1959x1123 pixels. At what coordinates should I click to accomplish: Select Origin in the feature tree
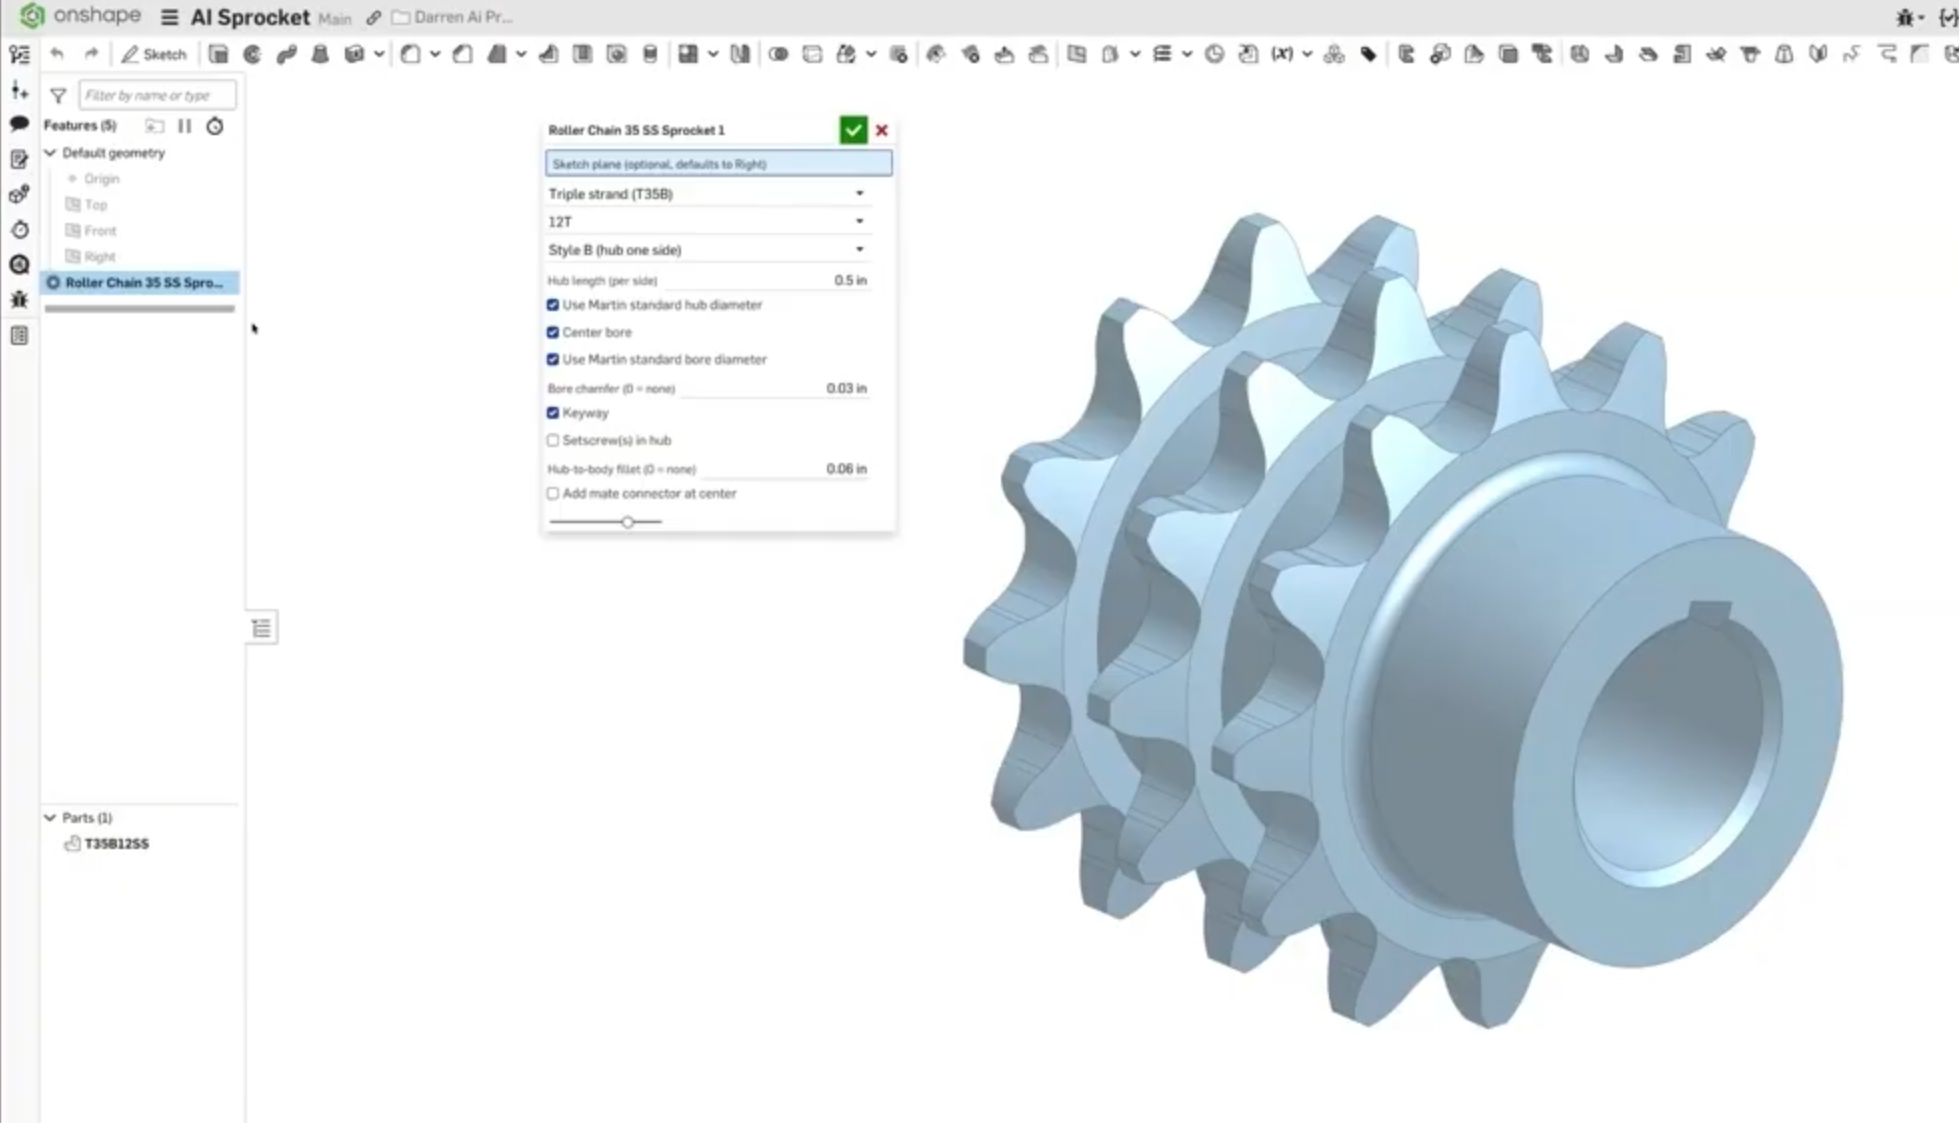pos(101,179)
